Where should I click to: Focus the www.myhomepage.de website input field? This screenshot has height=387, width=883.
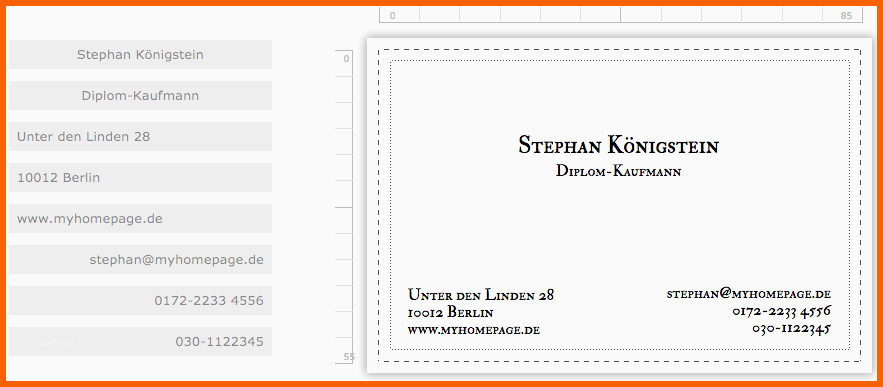pyautogui.click(x=140, y=219)
